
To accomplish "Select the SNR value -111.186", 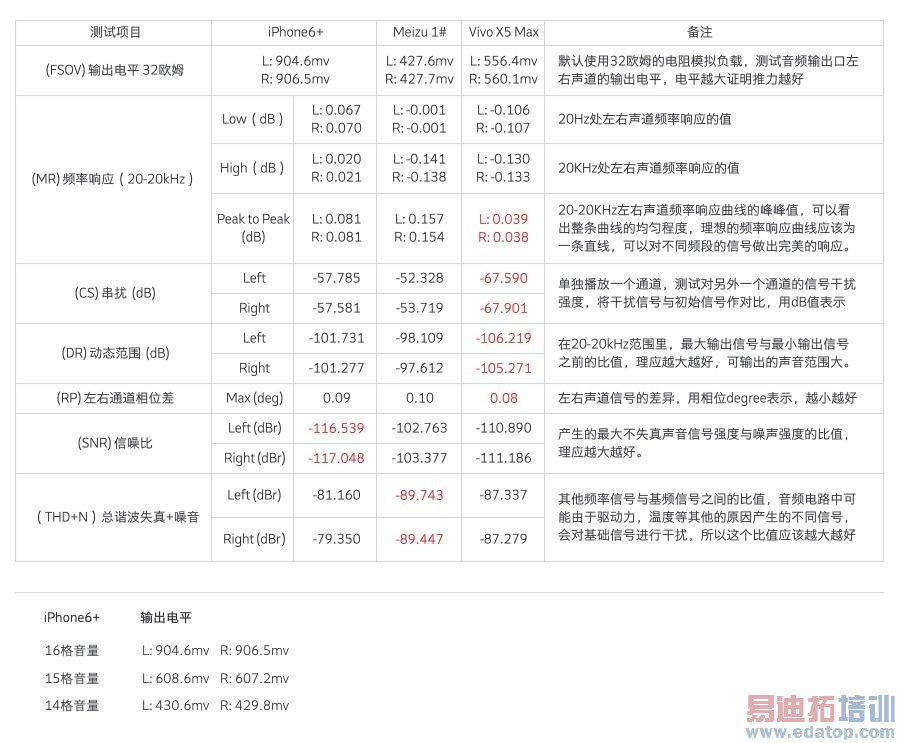I will (503, 458).
